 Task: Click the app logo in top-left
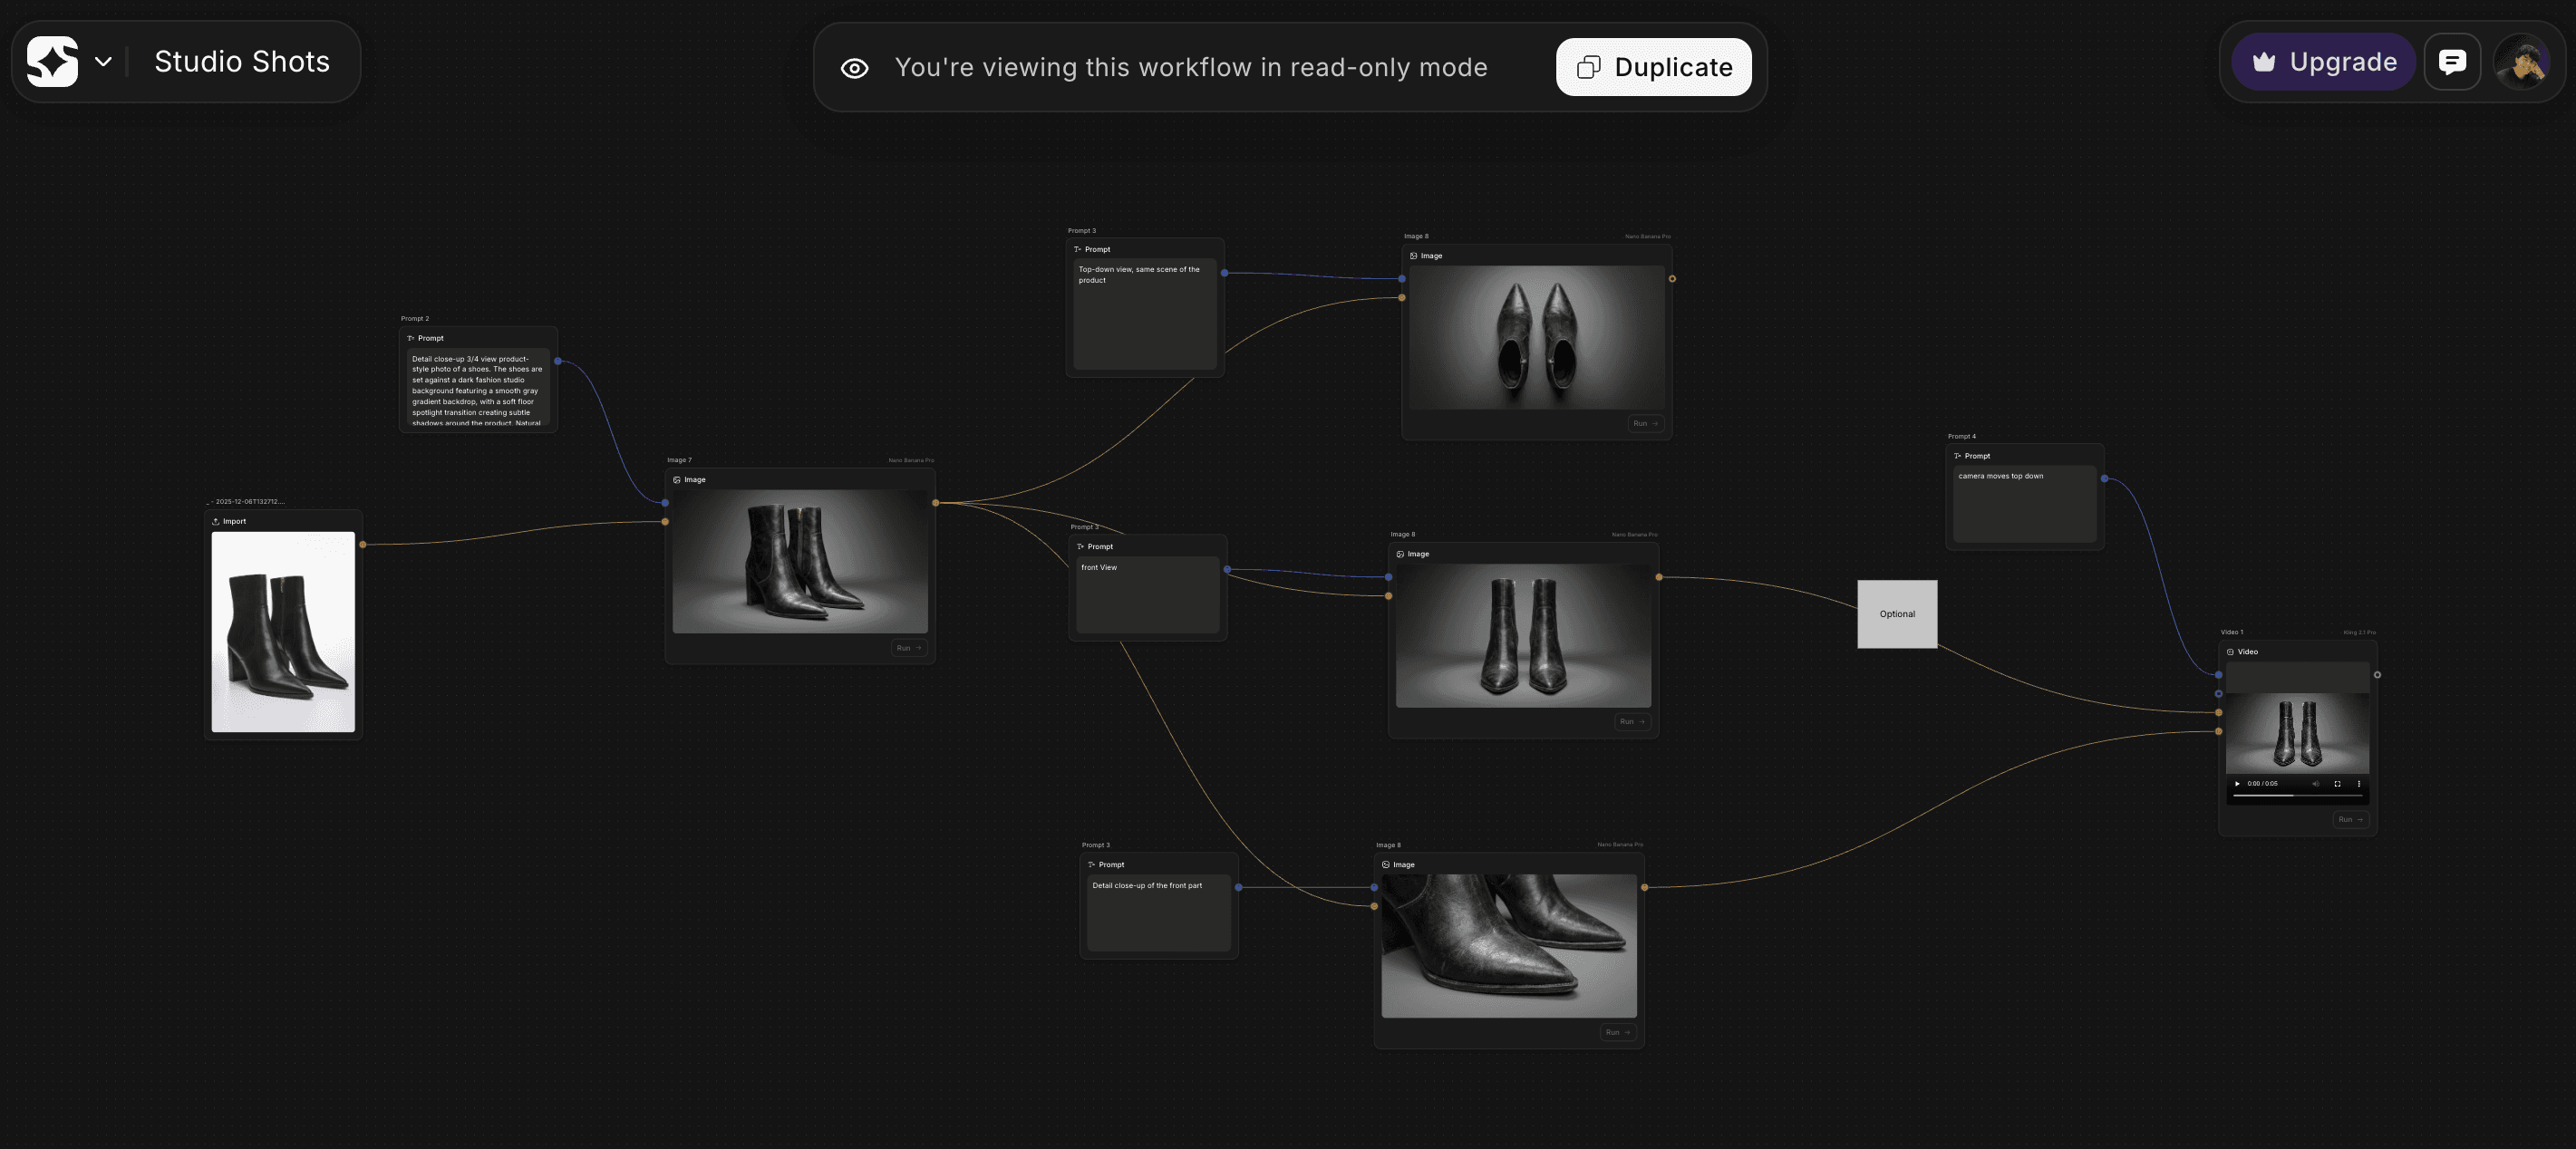(x=52, y=61)
